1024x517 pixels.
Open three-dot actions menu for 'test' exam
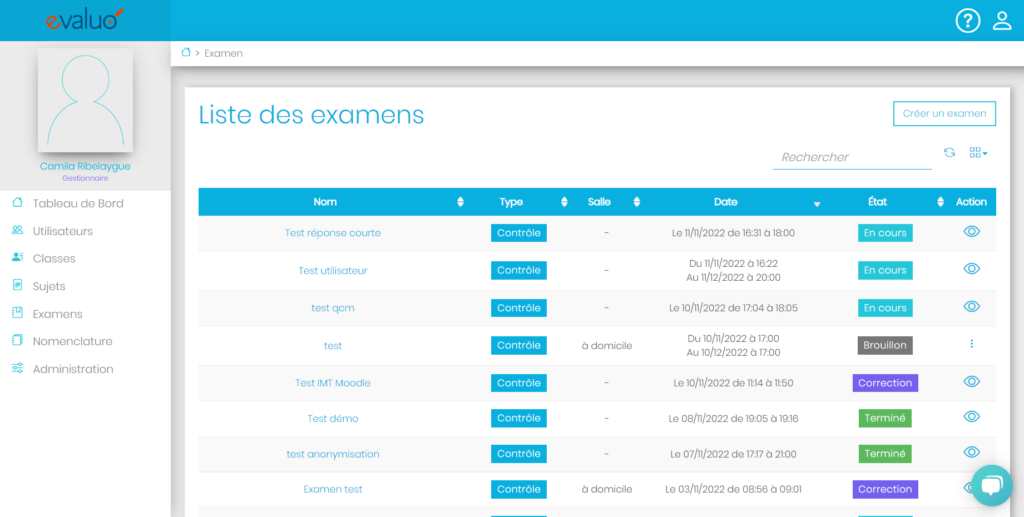click(971, 344)
